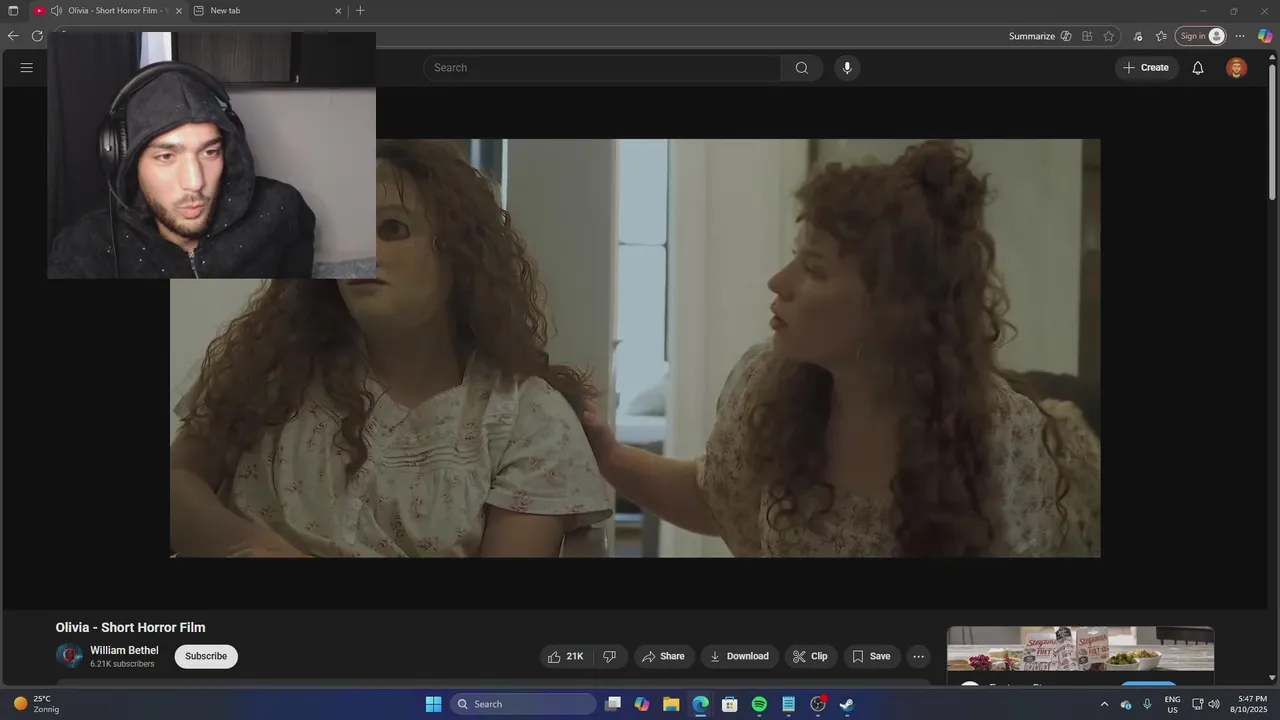Open Notepad from the taskbar

pyautogui.click(x=788, y=704)
